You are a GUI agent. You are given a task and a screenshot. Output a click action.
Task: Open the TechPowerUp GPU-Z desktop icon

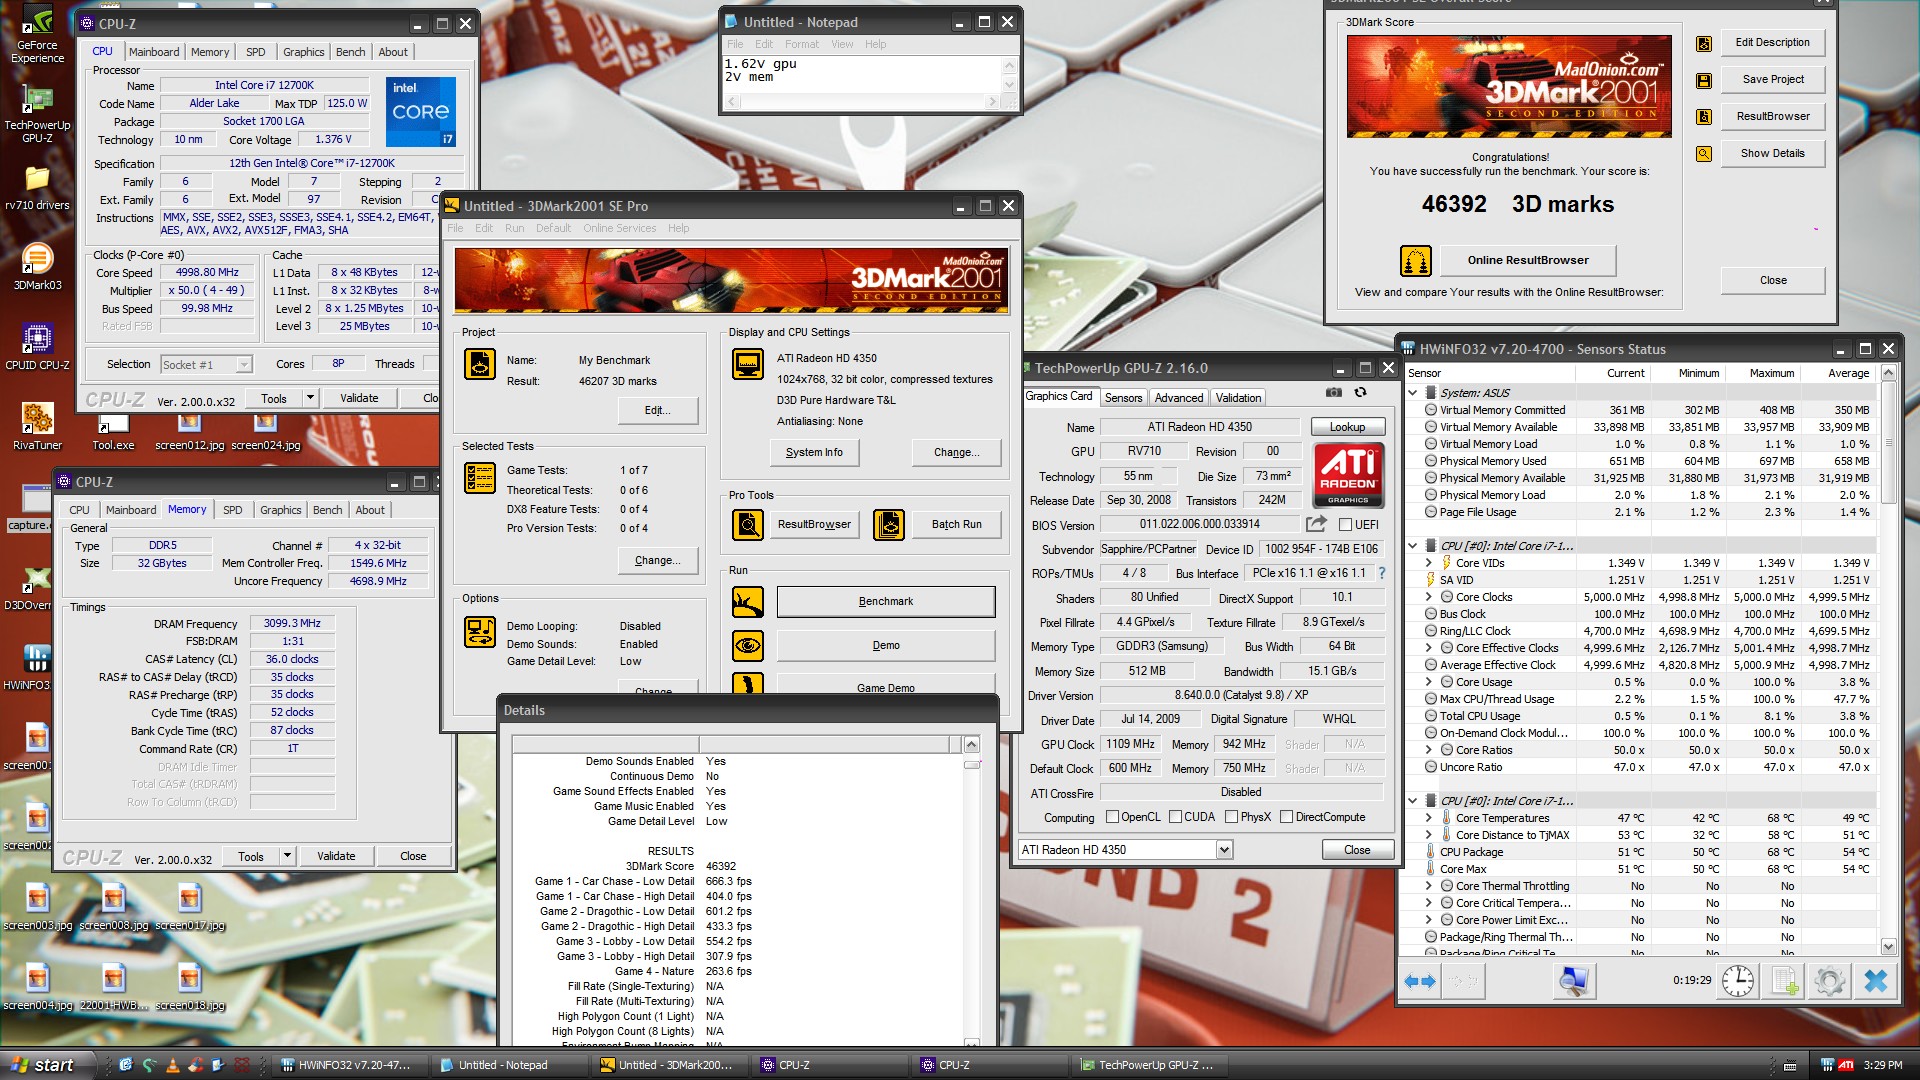coord(37,115)
